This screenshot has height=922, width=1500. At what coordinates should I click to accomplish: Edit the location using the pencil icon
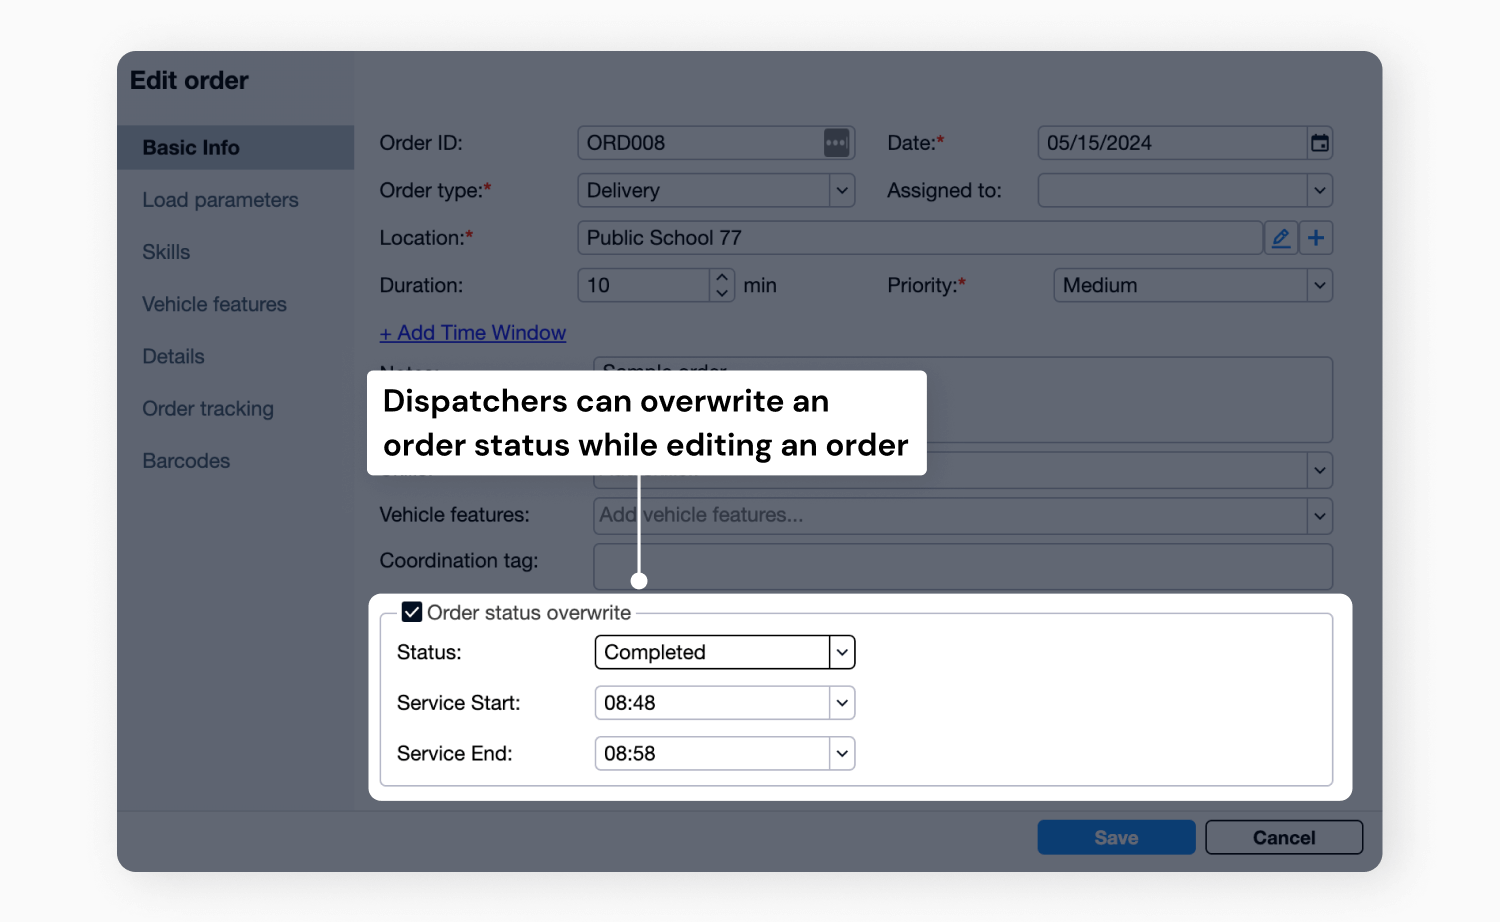tap(1281, 237)
